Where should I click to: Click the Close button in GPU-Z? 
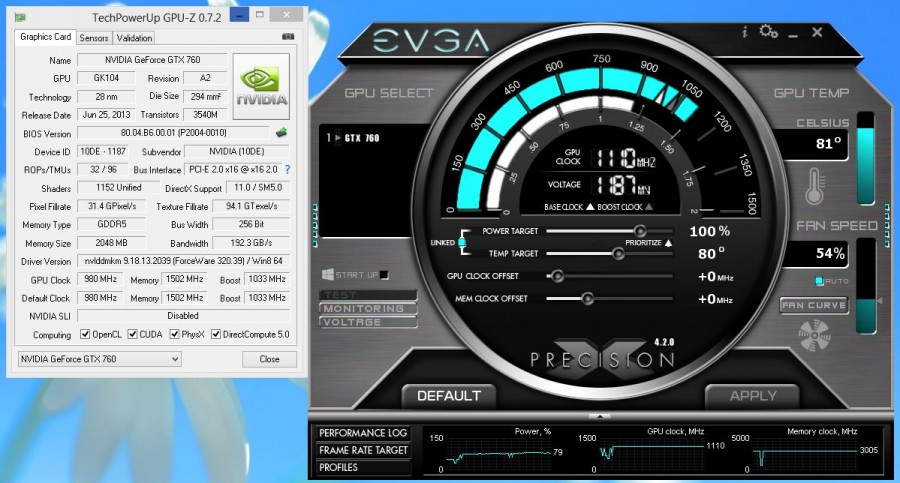(269, 359)
